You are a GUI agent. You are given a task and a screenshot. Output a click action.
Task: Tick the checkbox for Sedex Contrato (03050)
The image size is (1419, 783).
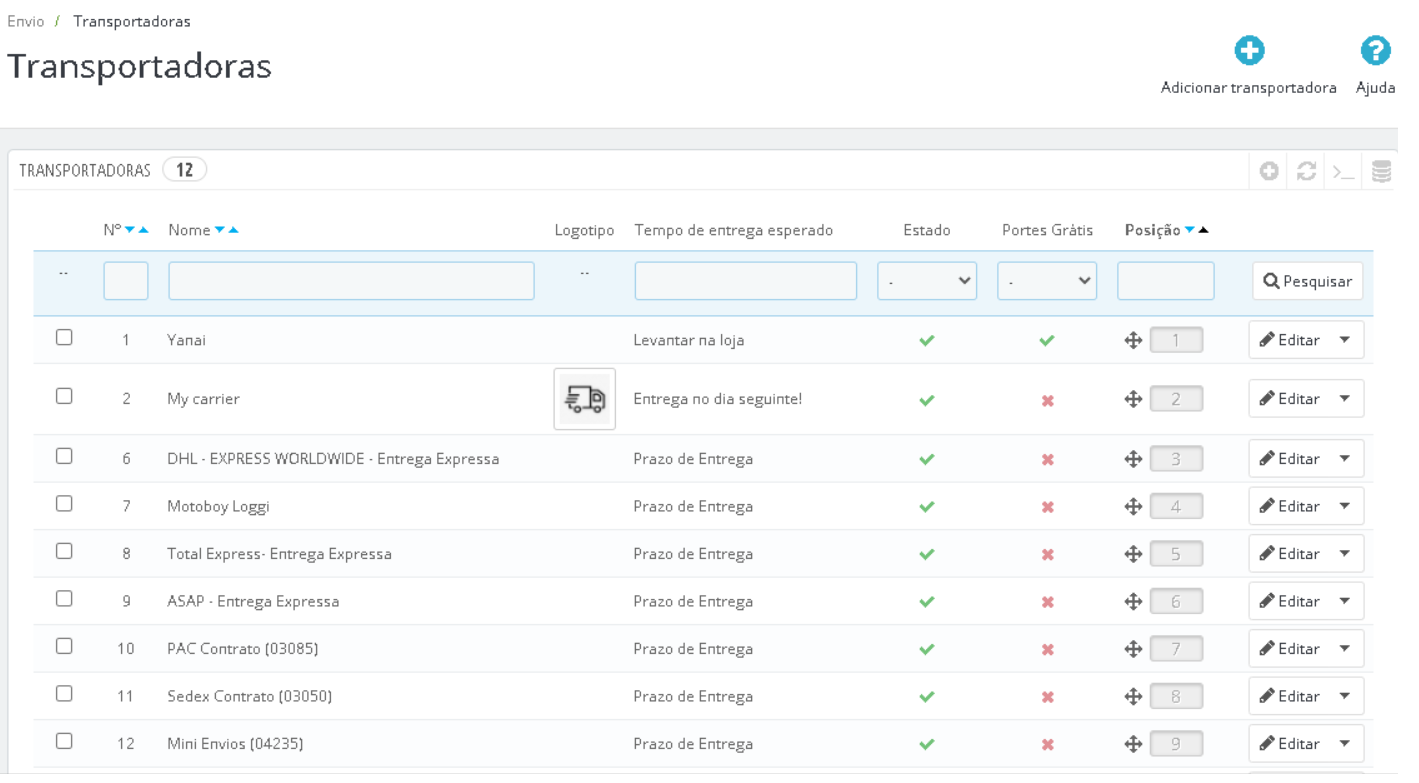click(x=65, y=694)
